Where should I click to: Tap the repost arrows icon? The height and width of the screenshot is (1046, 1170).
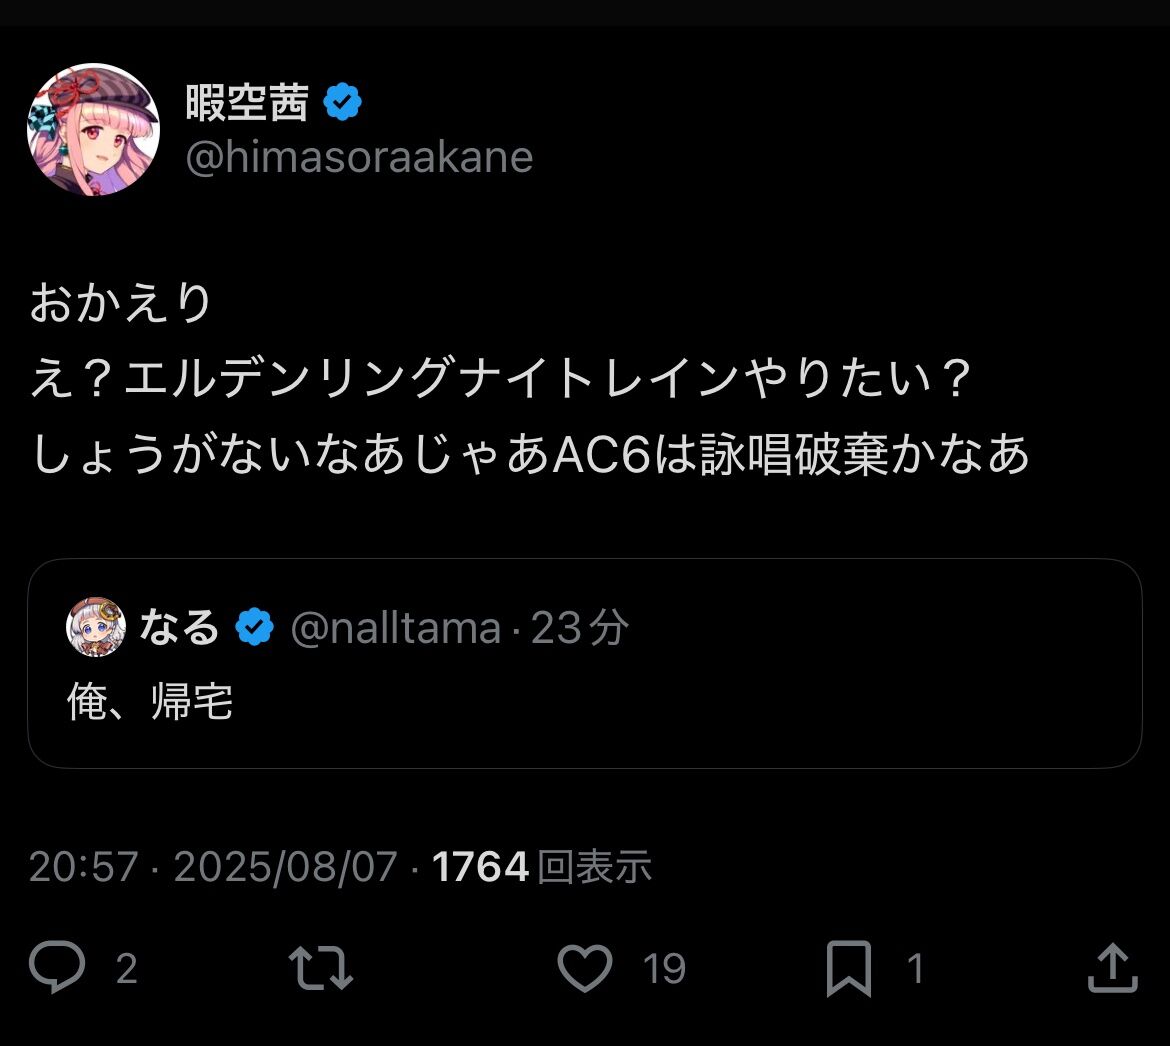(x=321, y=968)
